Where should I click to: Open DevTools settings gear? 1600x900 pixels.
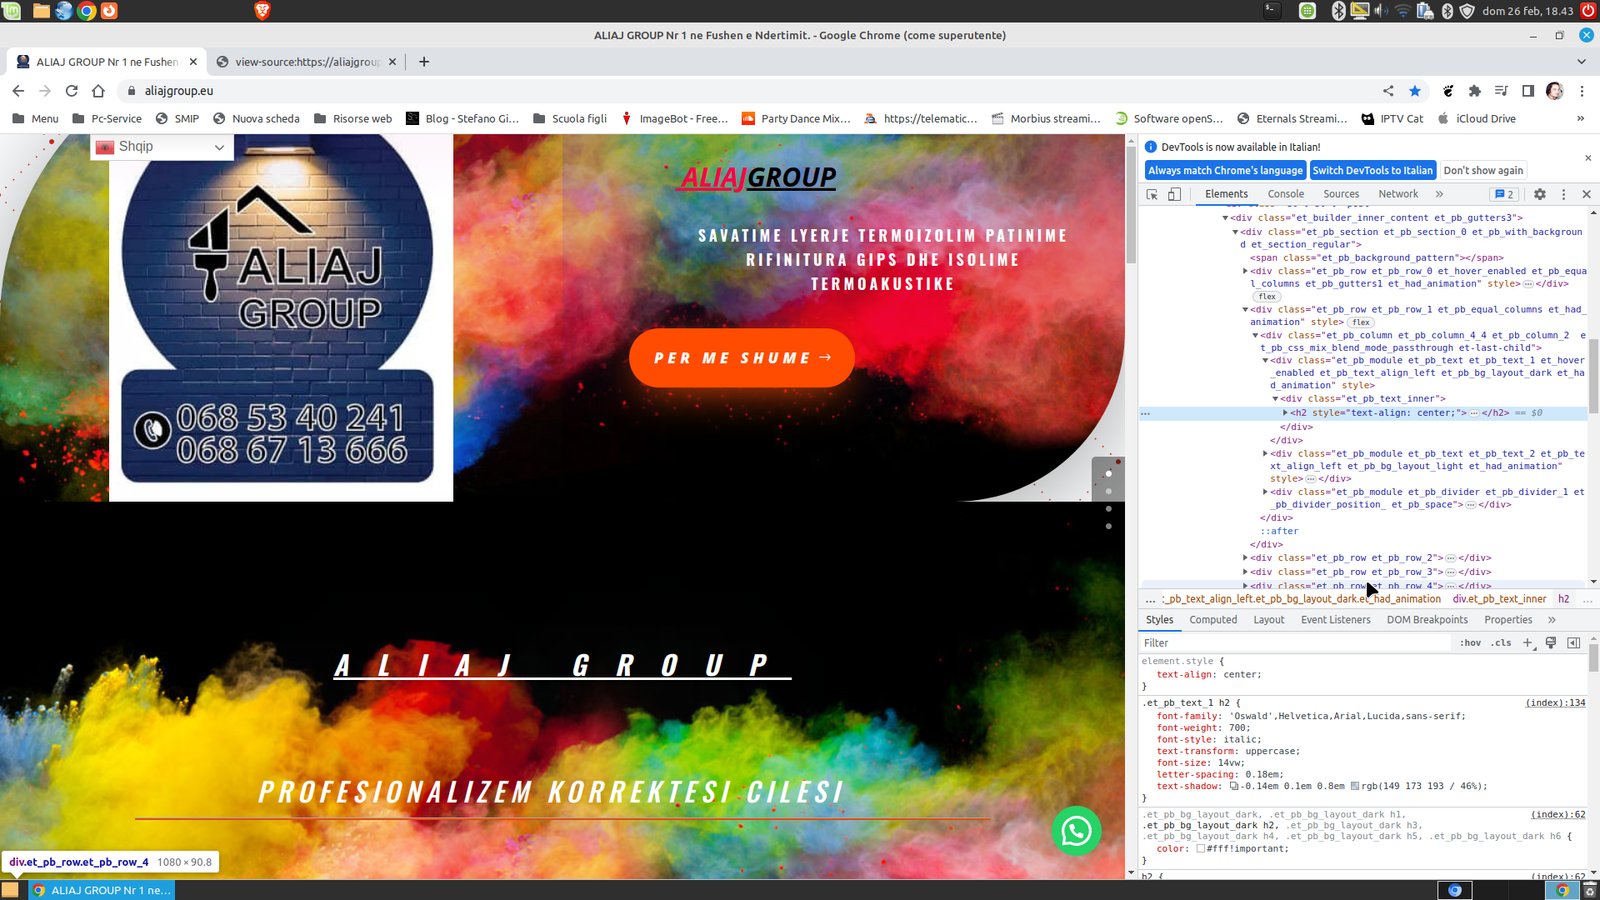pos(1540,194)
